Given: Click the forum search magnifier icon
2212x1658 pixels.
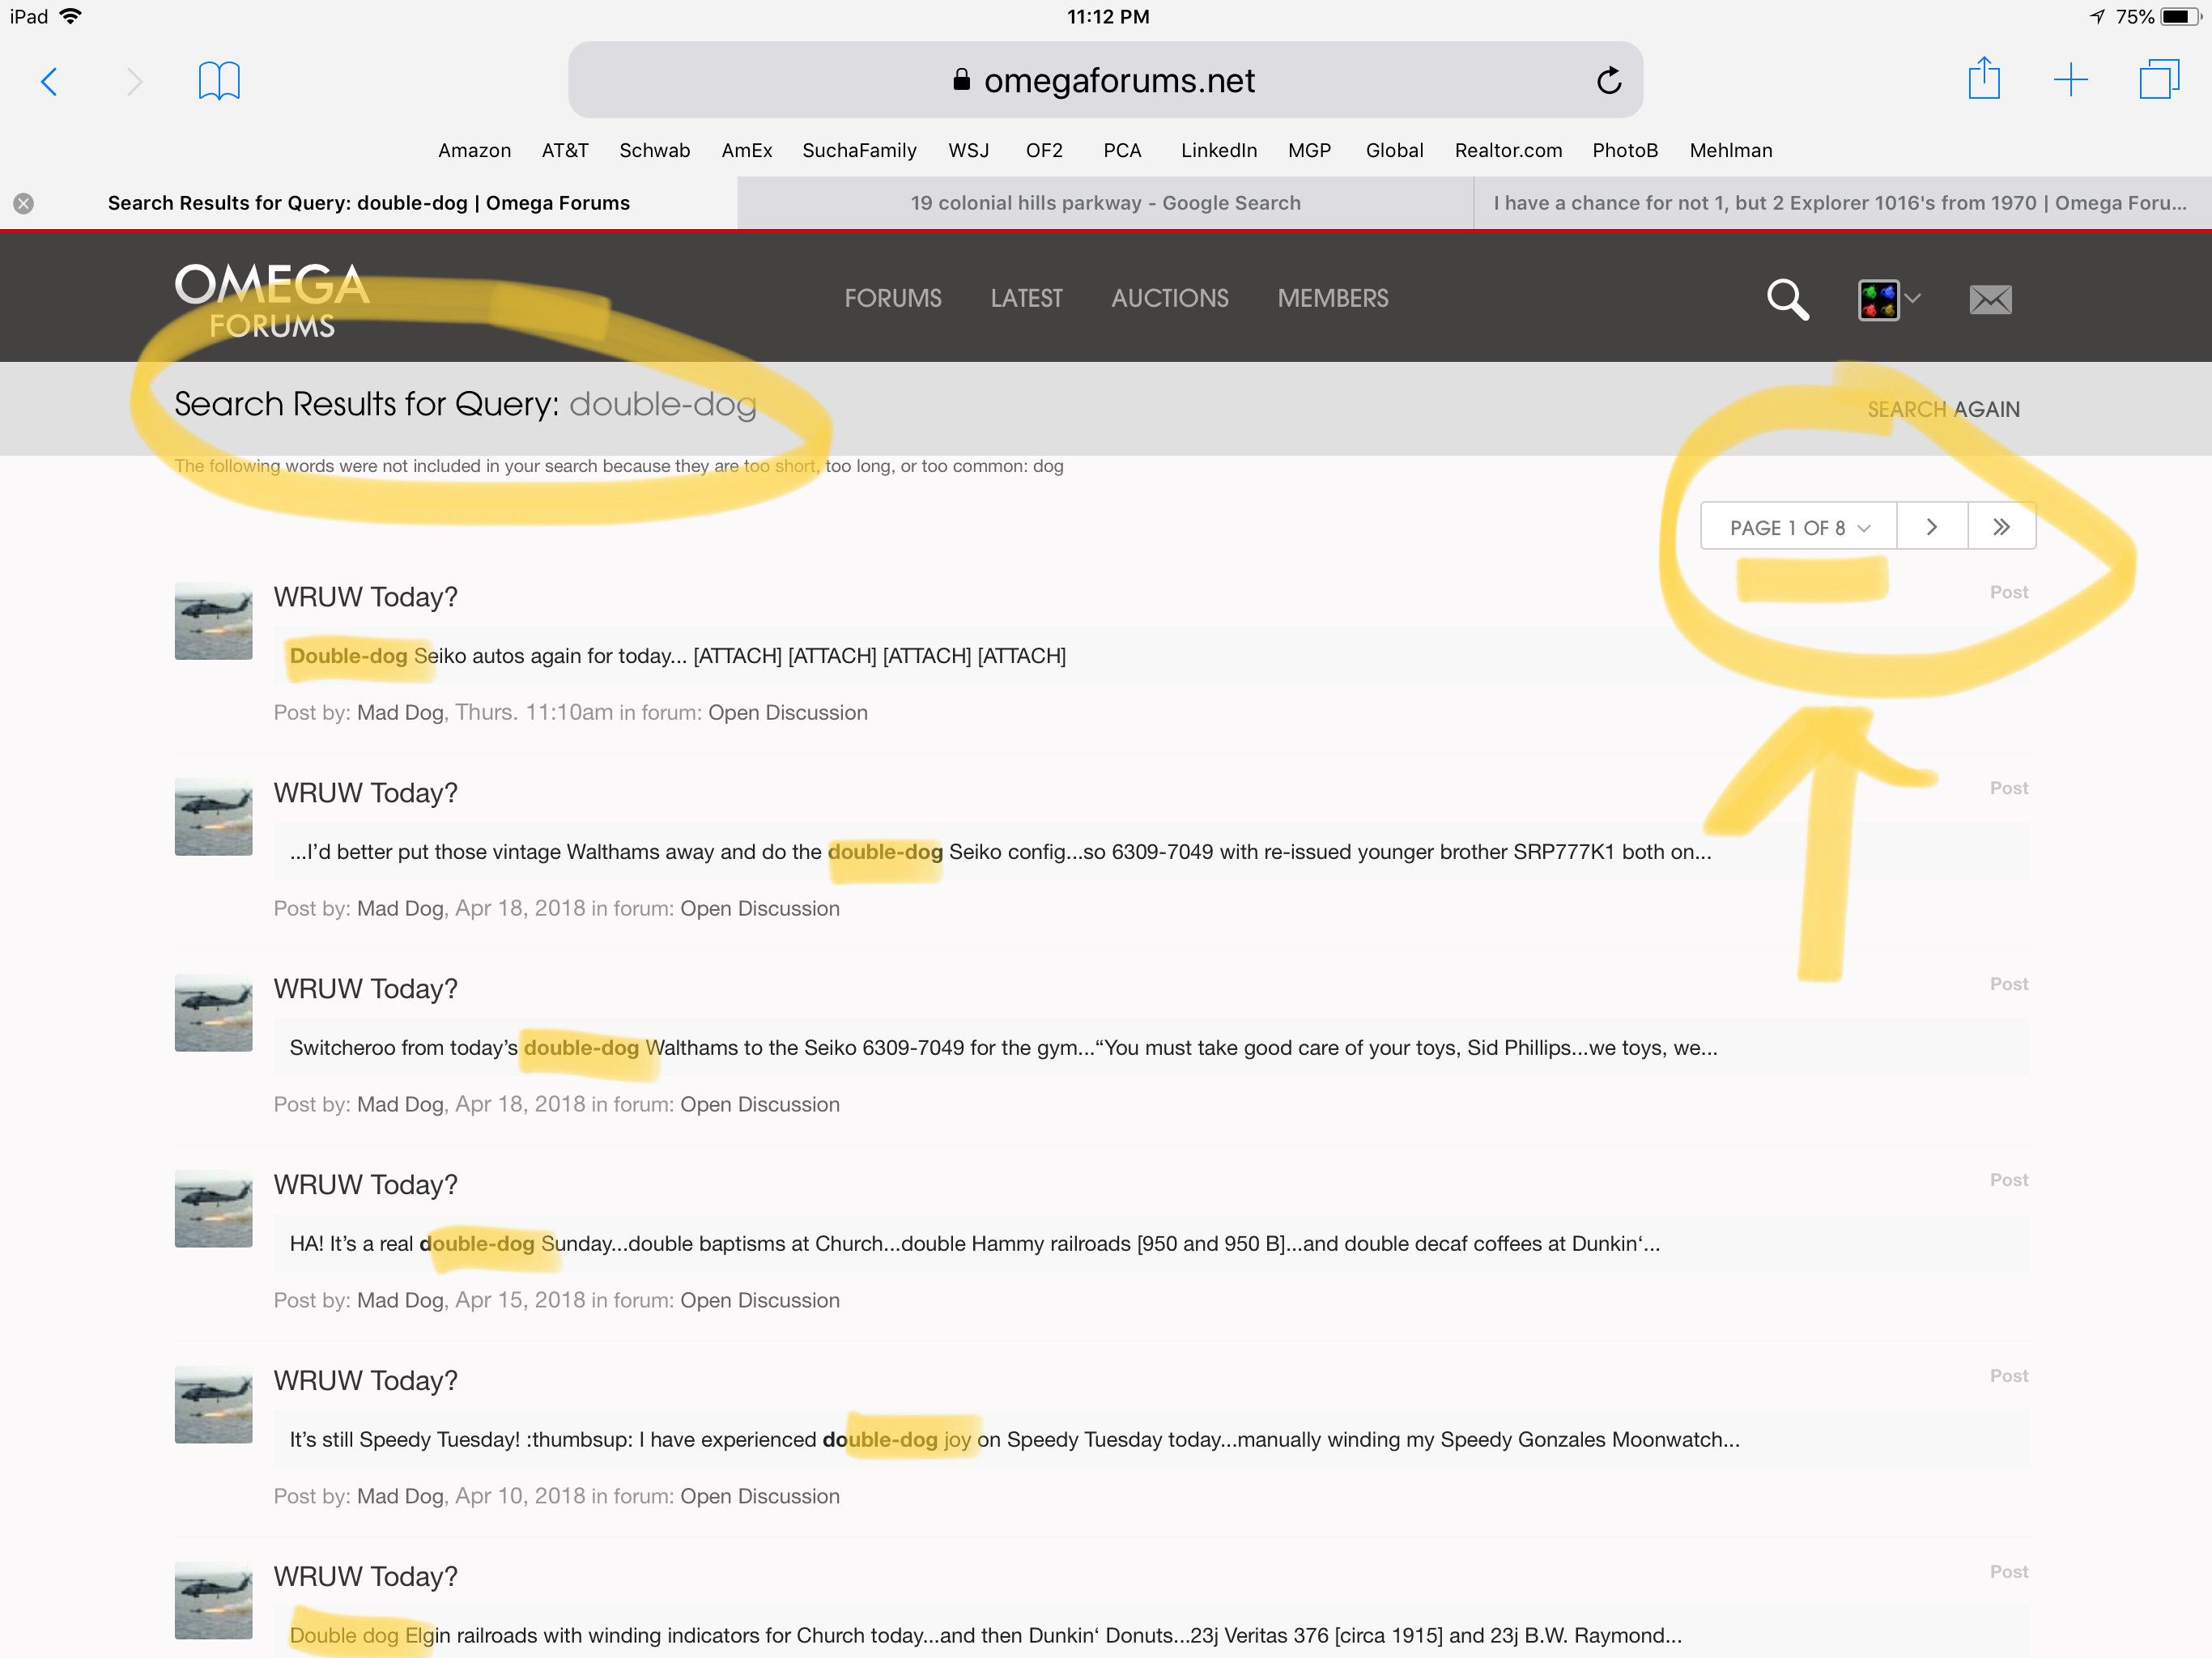Looking at the screenshot, I should 1787,299.
